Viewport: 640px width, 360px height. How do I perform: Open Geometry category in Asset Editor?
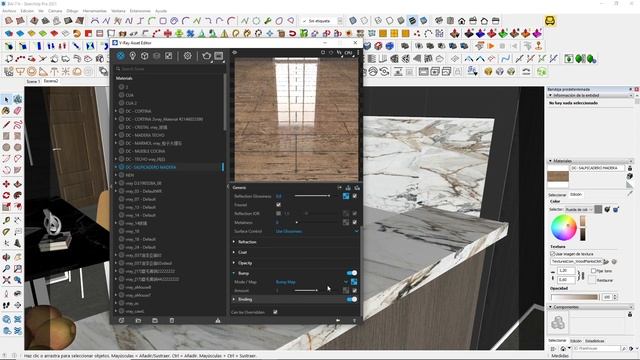pyautogui.click(x=144, y=56)
